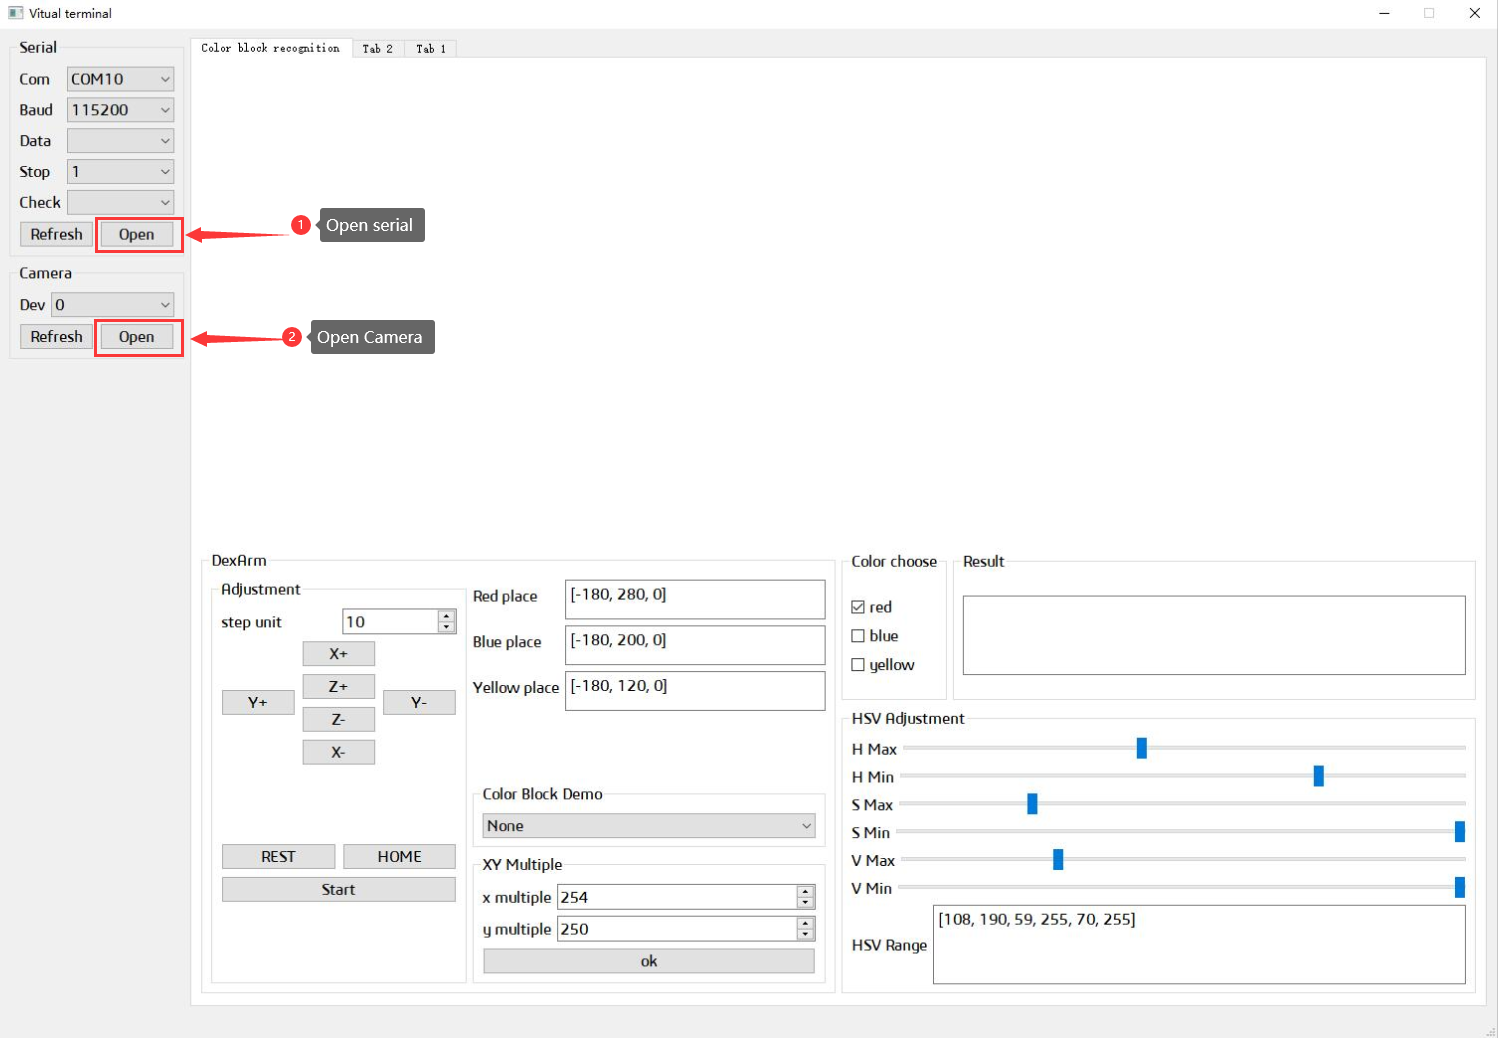Move arm with X- button
The image size is (1499, 1038).
tap(339, 753)
